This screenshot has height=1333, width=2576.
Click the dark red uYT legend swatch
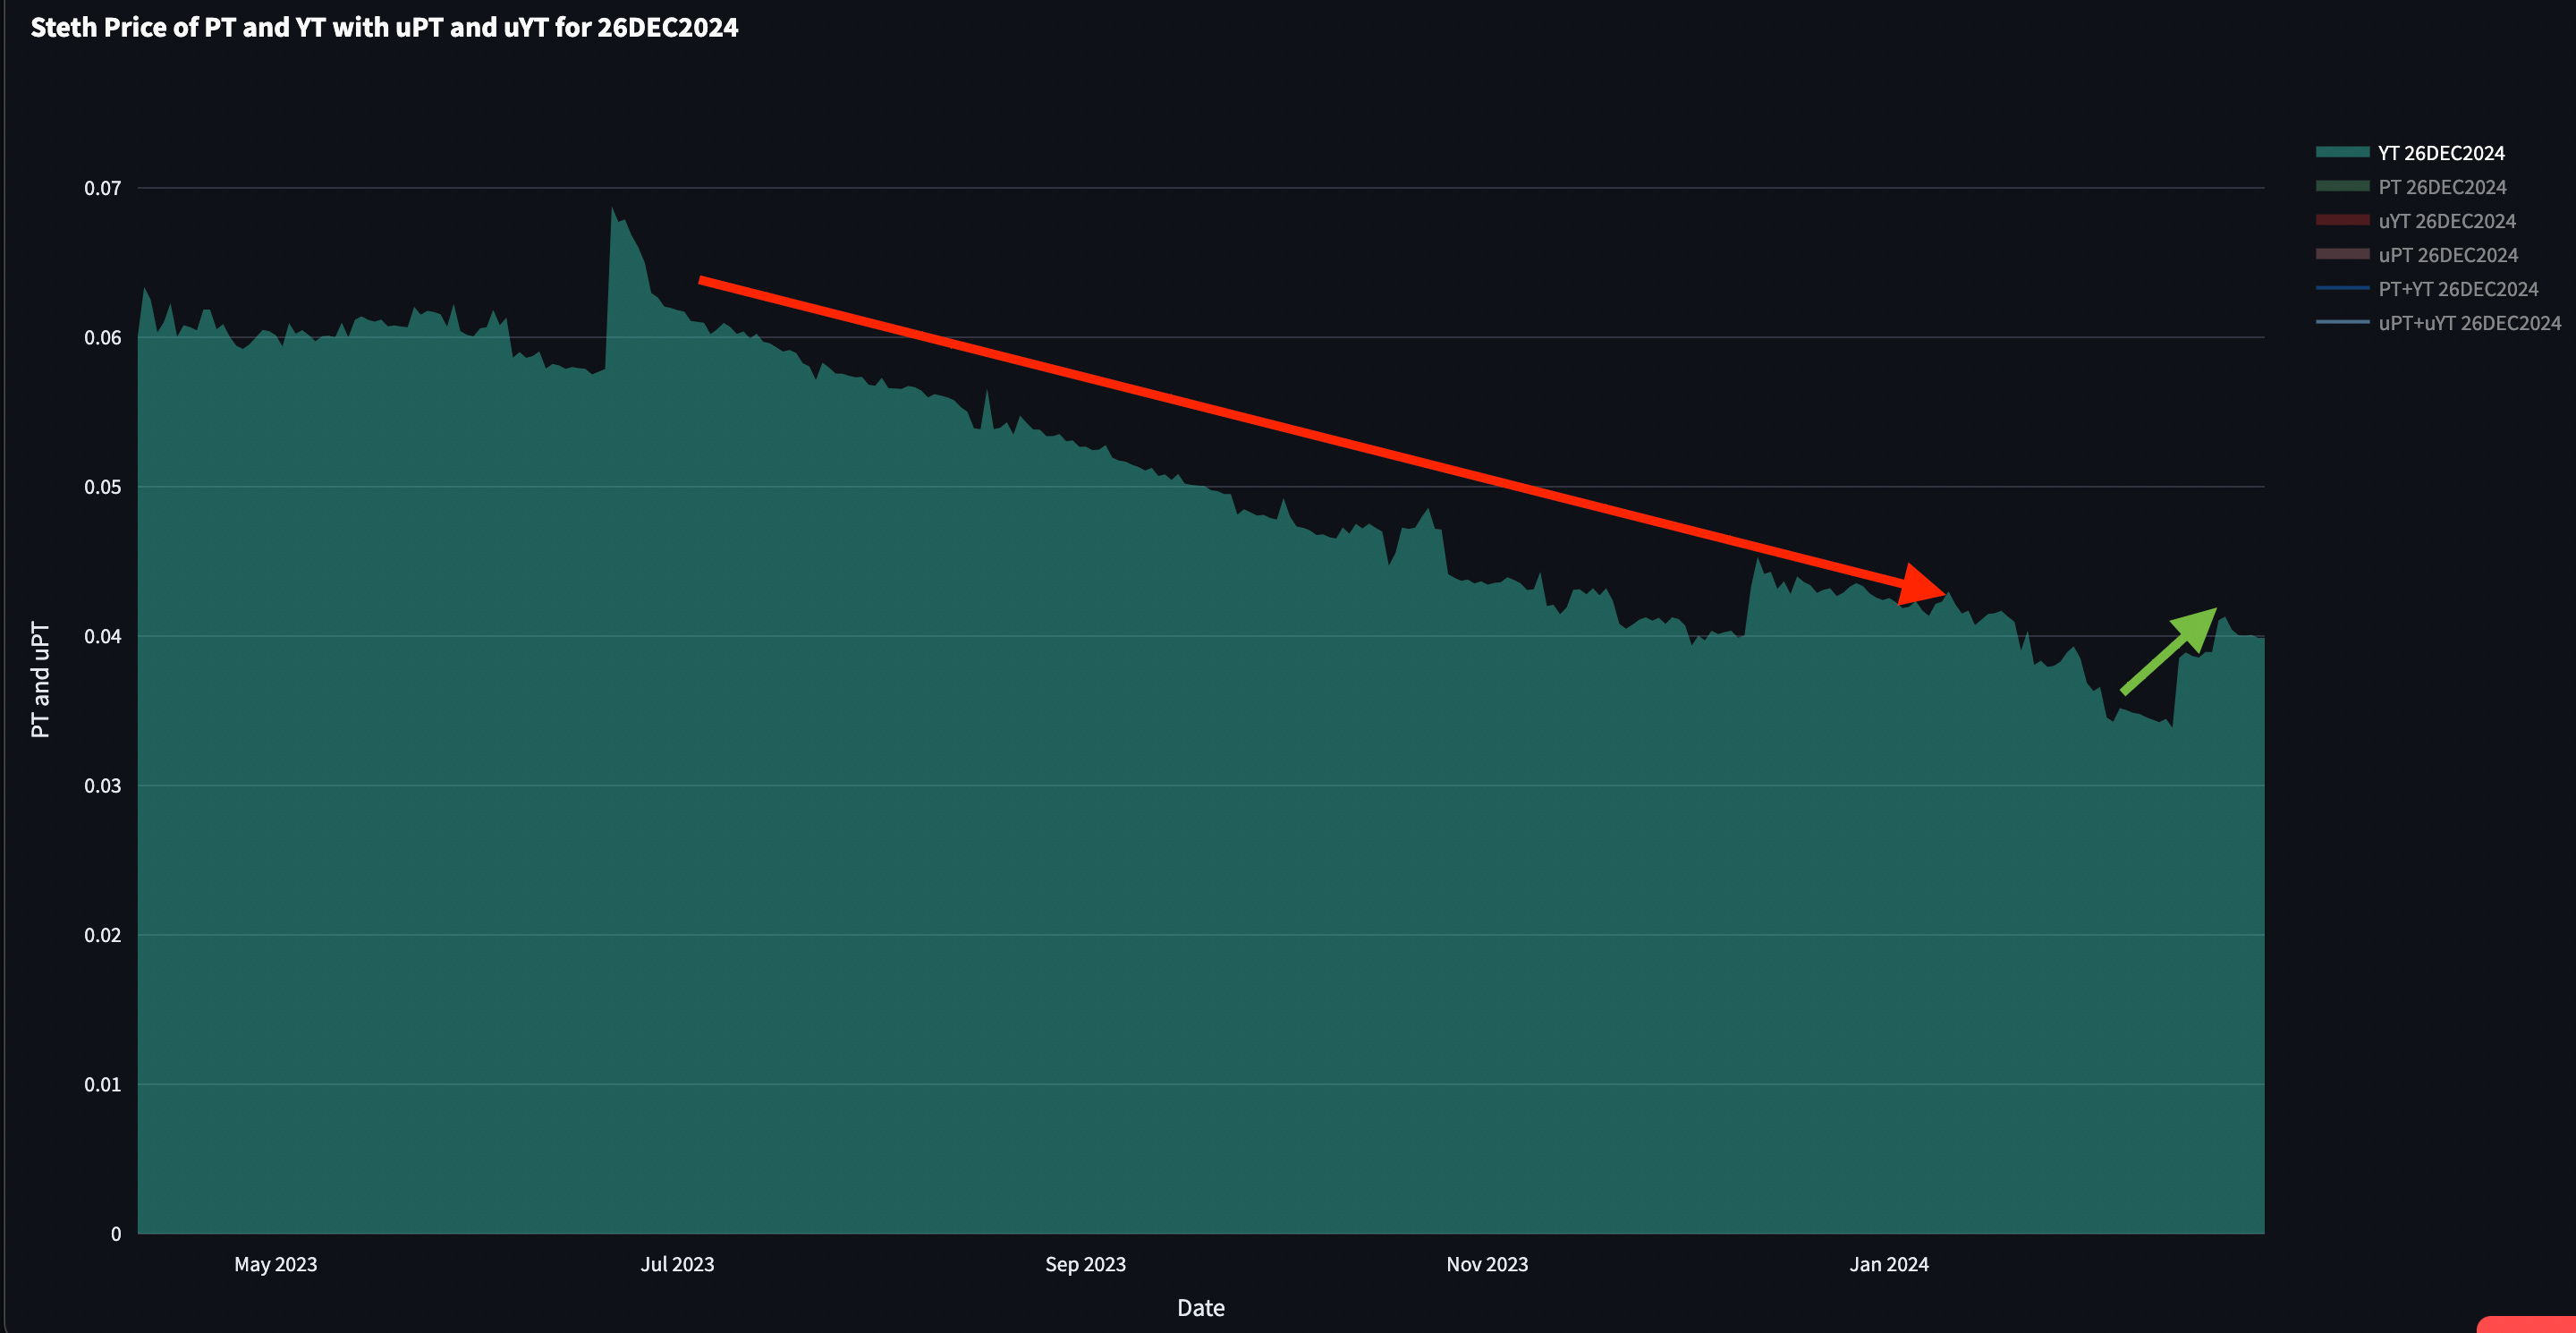2342,220
